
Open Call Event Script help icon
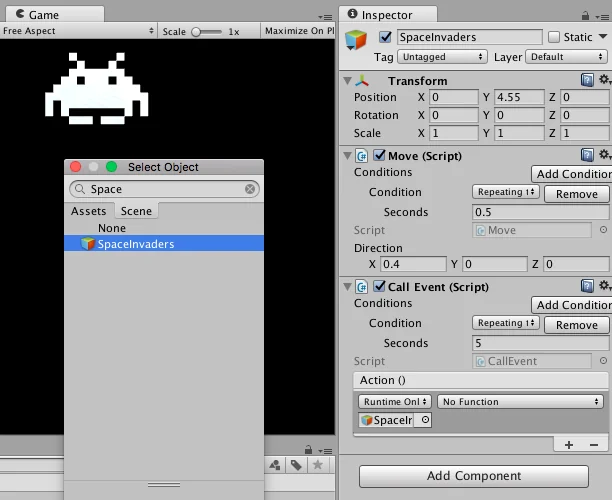point(587,286)
